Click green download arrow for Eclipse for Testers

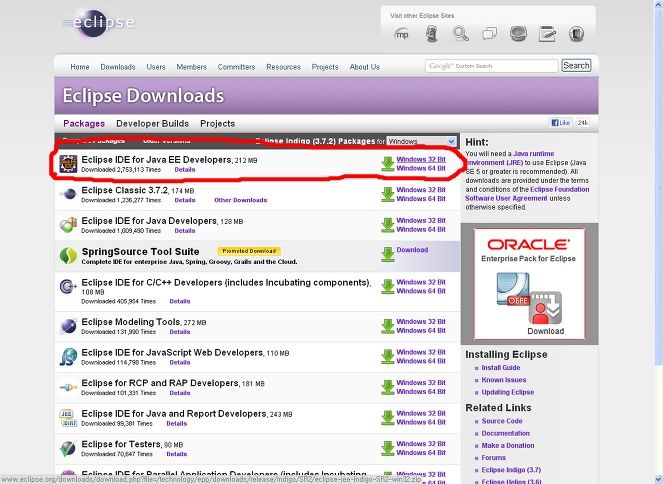pyautogui.click(x=388, y=448)
